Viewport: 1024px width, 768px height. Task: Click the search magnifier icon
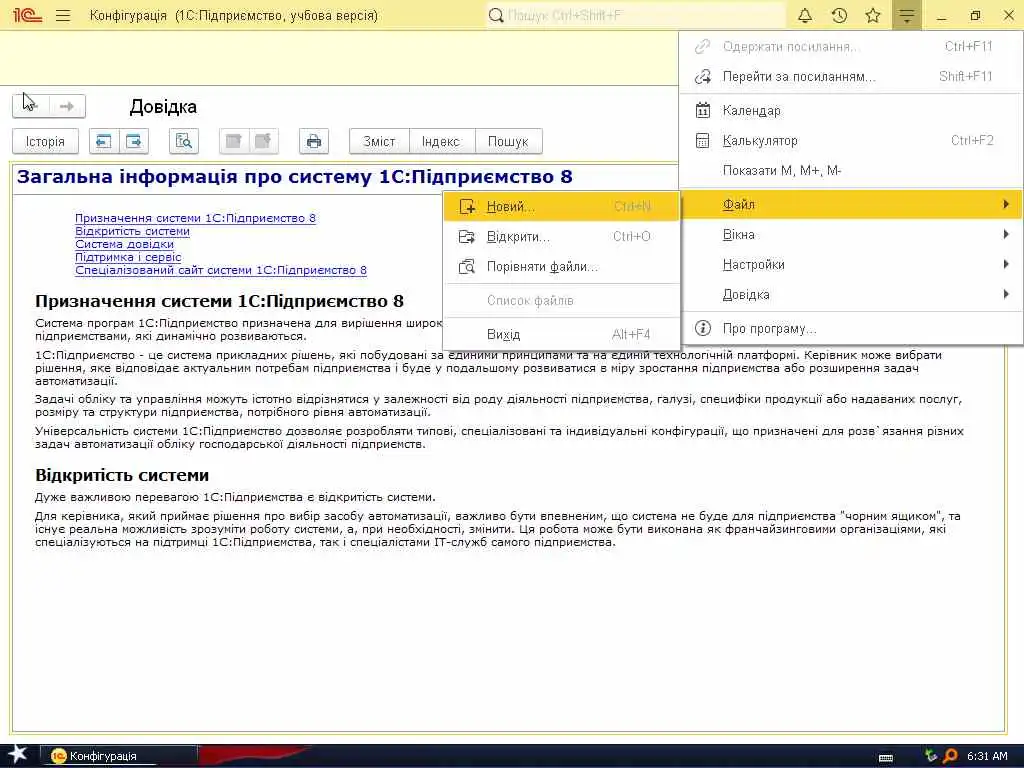pyautogui.click(x=496, y=15)
